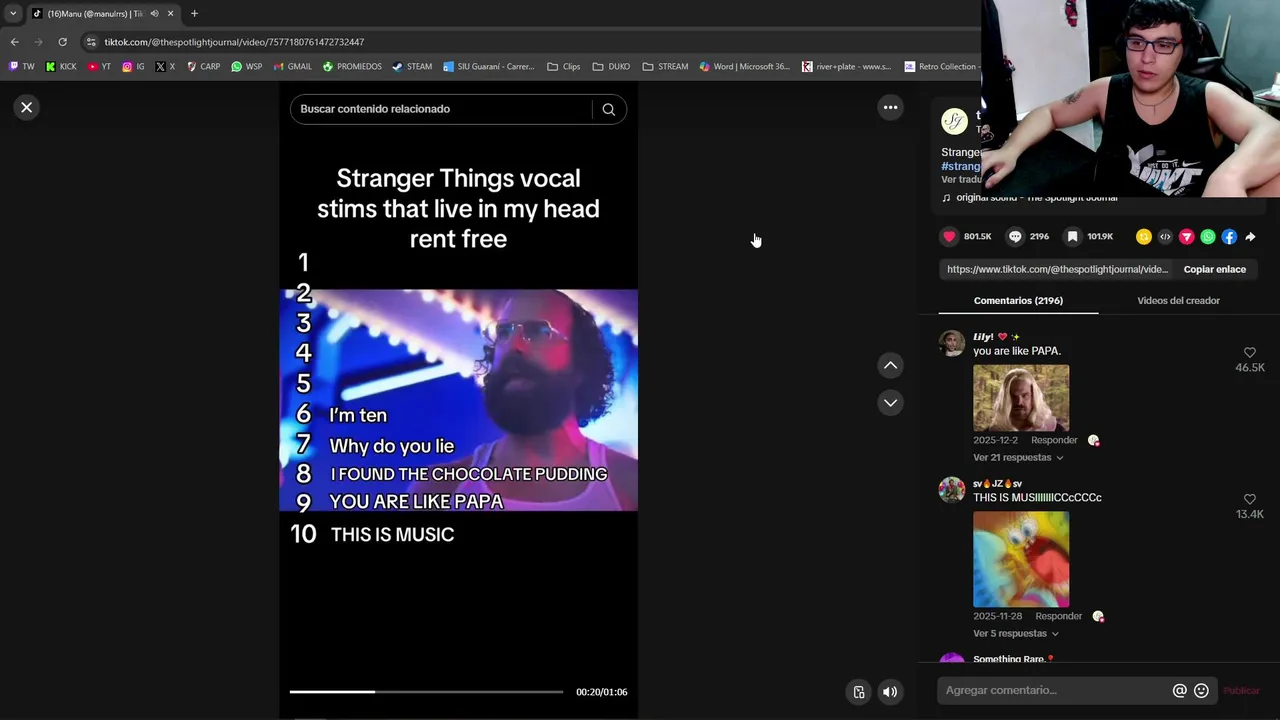Get the embed code icon
The height and width of the screenshot is (720, 1280).
(1165, 237)
